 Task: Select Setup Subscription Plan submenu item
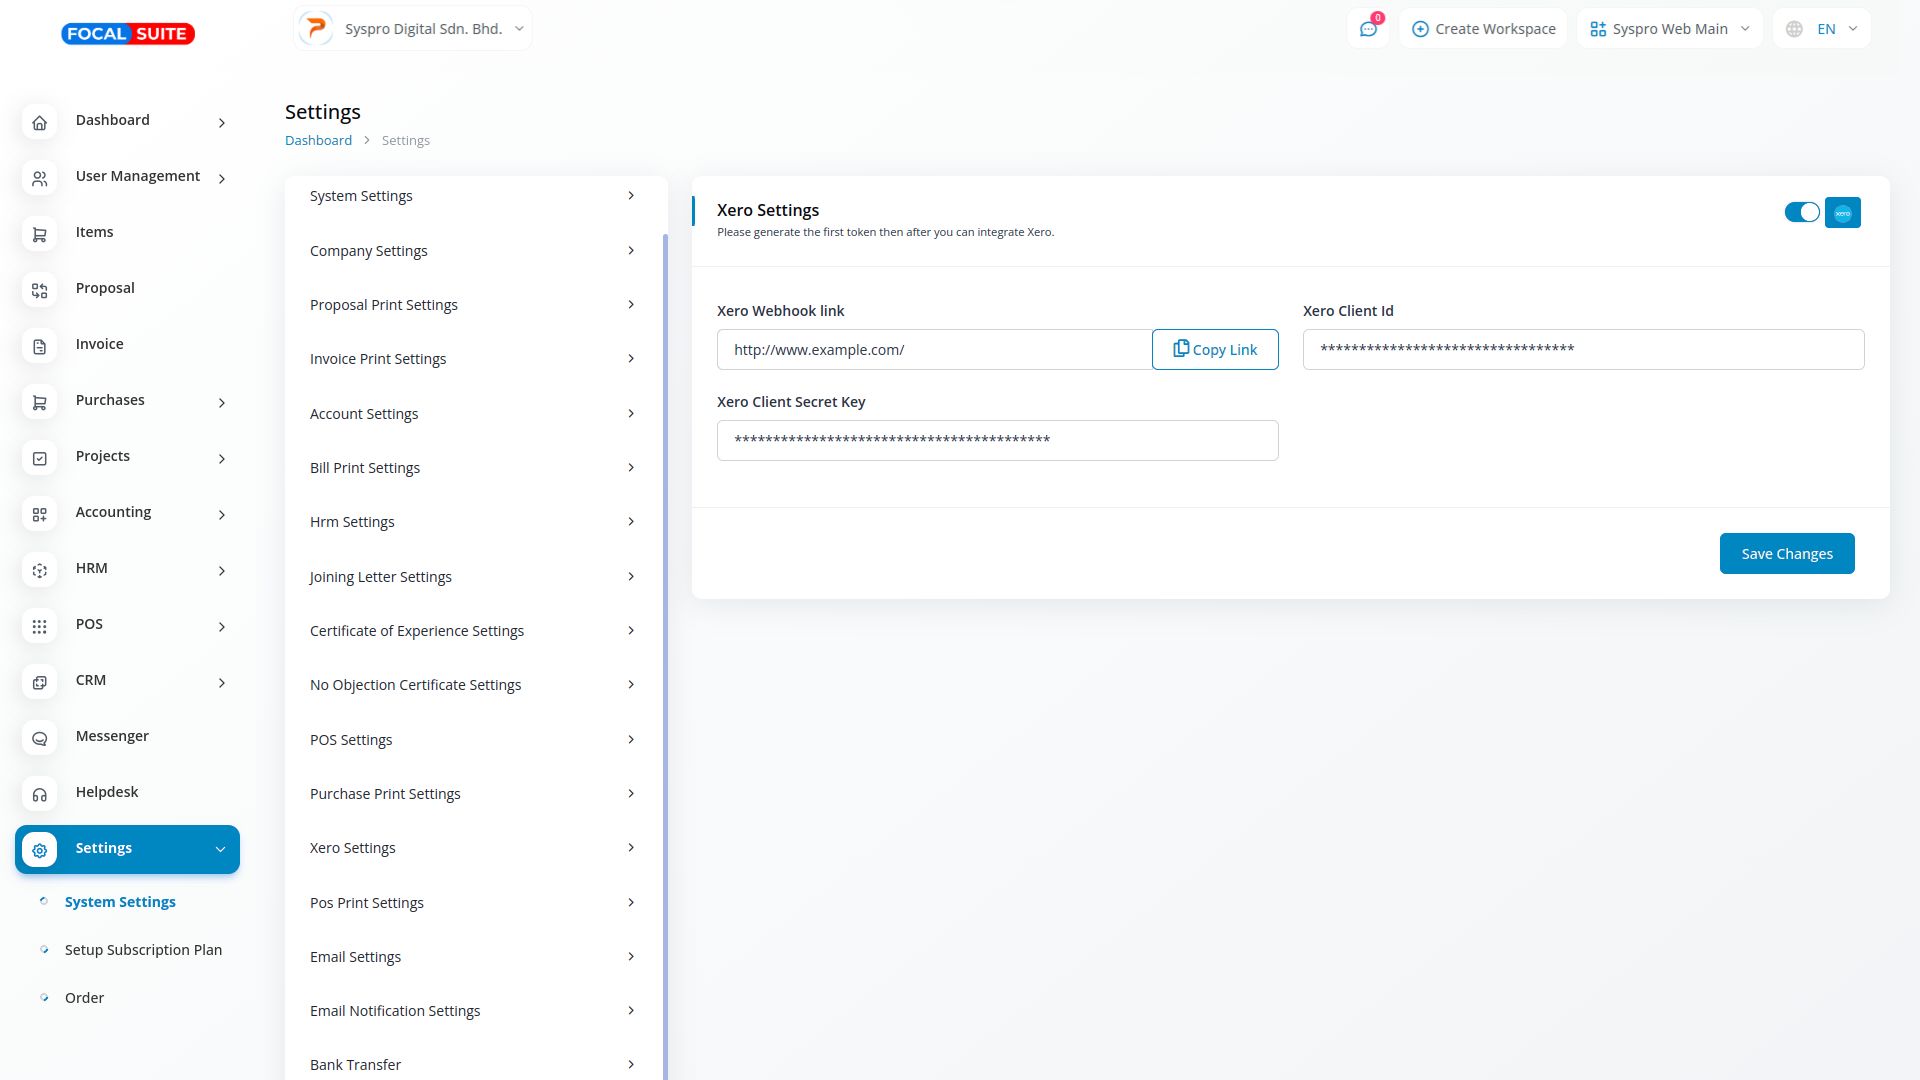click(143, 950)
